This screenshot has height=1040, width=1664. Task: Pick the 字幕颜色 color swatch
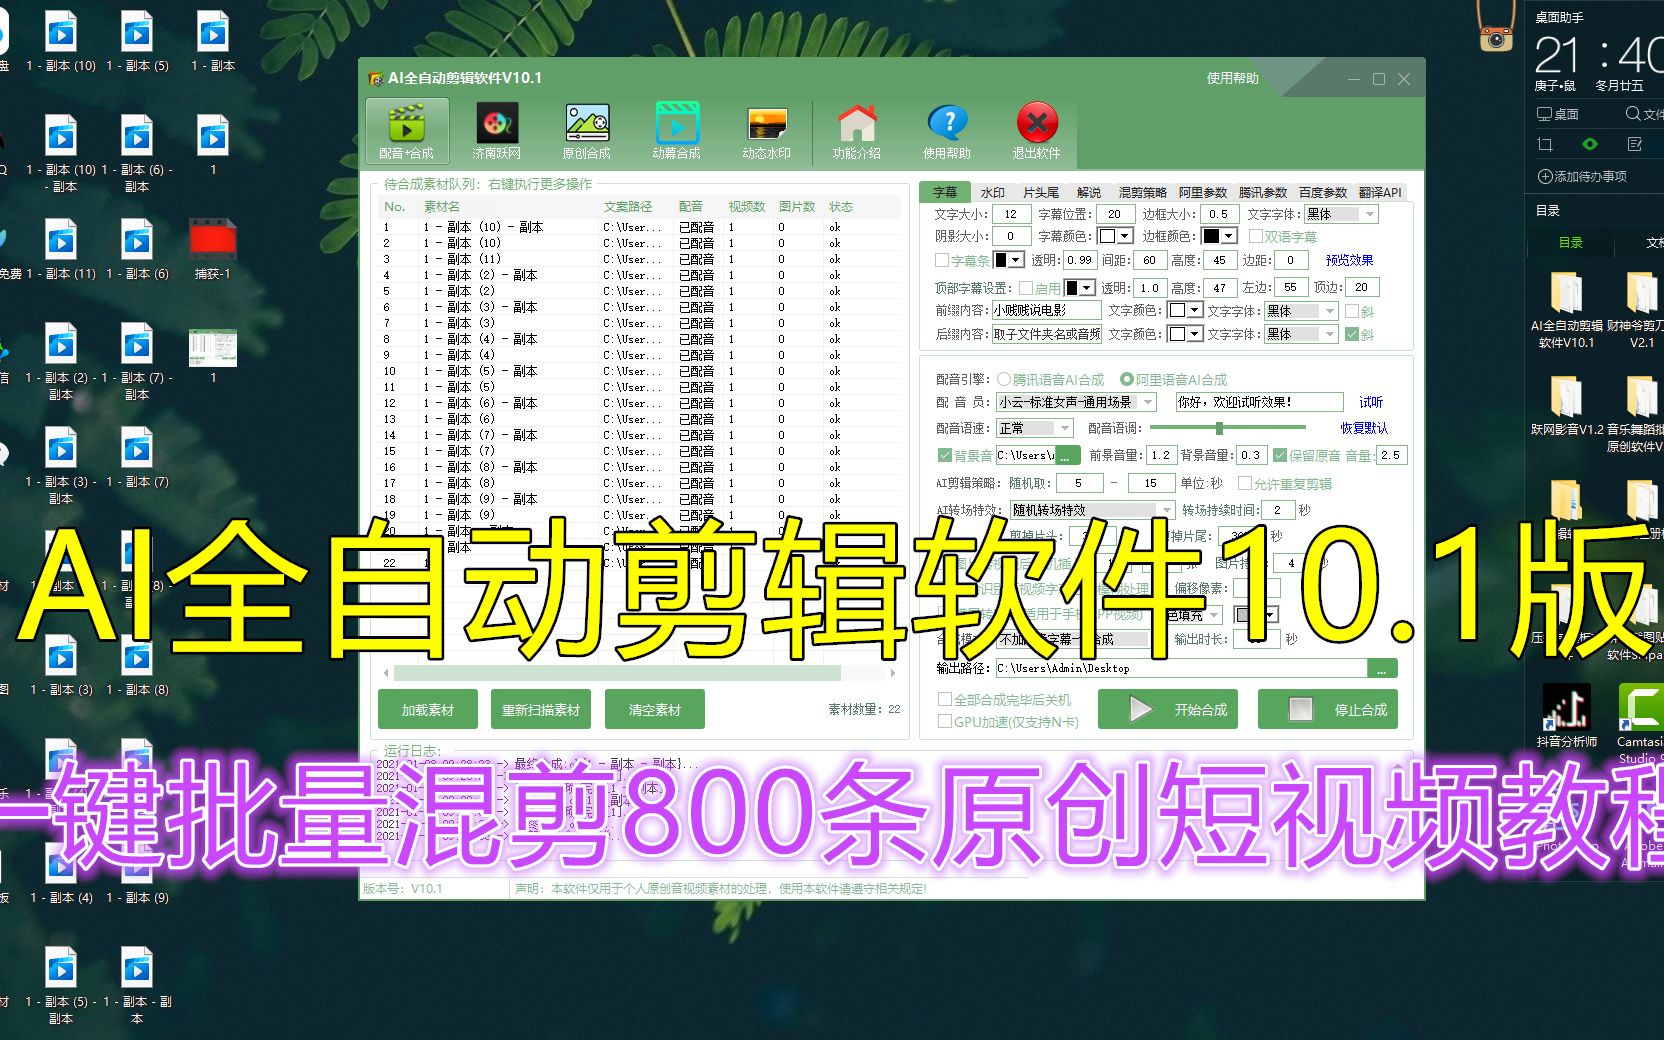[x=1107, y=237]
